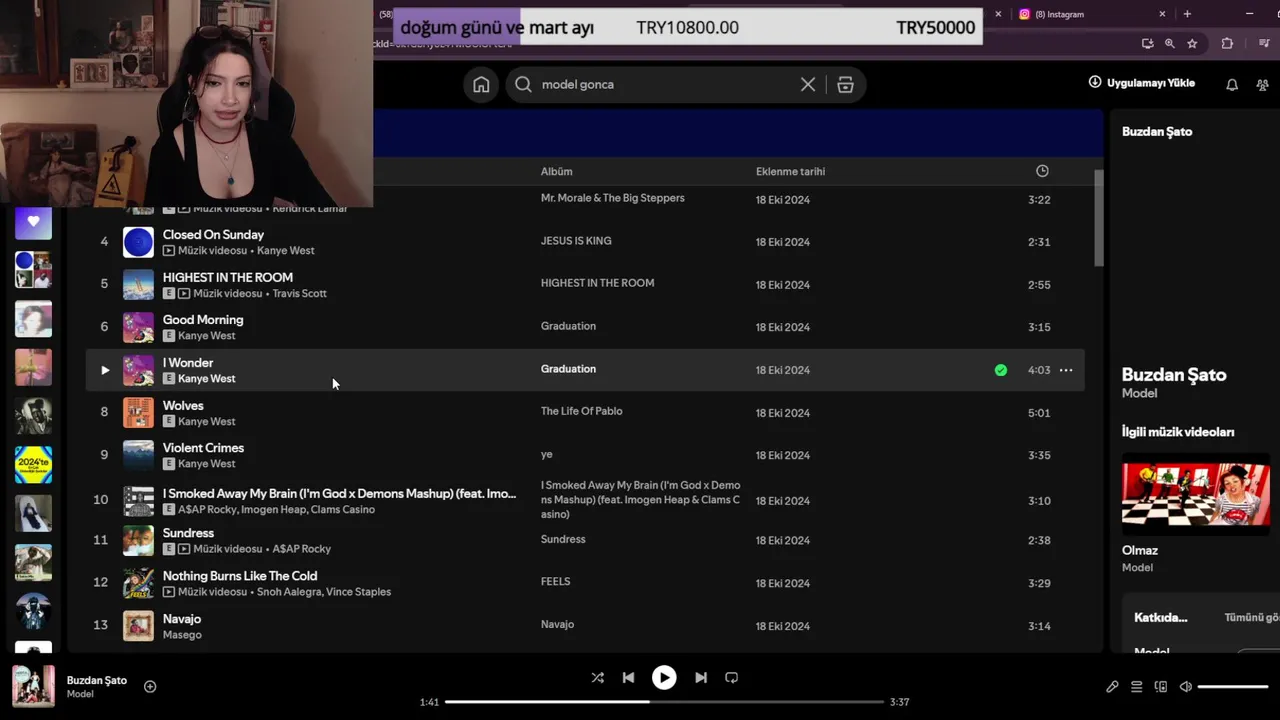Open more options for 'I Wonder'
The width and height of the screenshot is (1280, 720).
tap(1066, 370)
